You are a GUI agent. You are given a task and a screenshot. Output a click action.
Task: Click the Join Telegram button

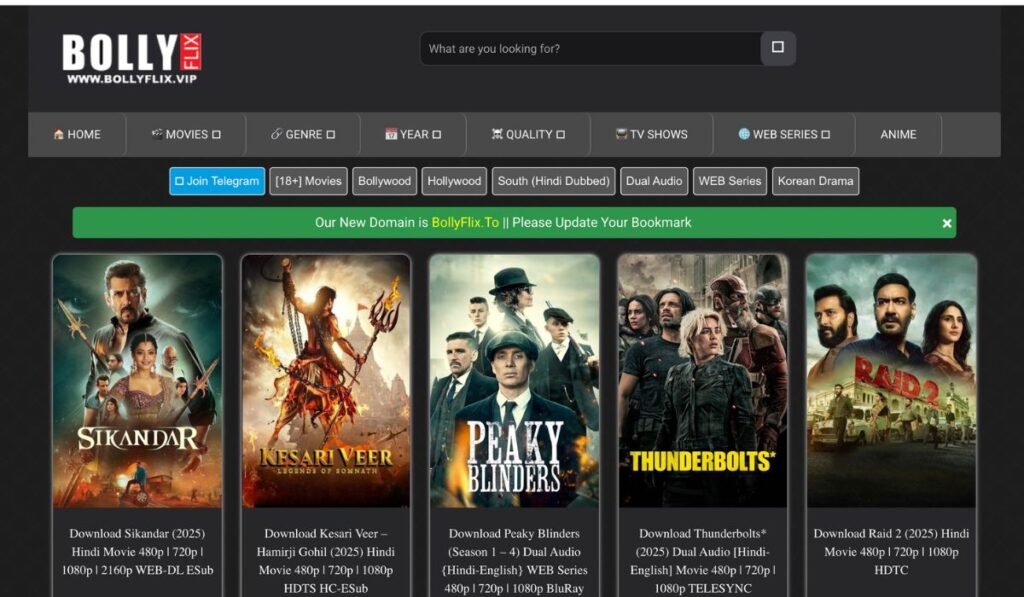pyautogui.click(x=217, y=181)
